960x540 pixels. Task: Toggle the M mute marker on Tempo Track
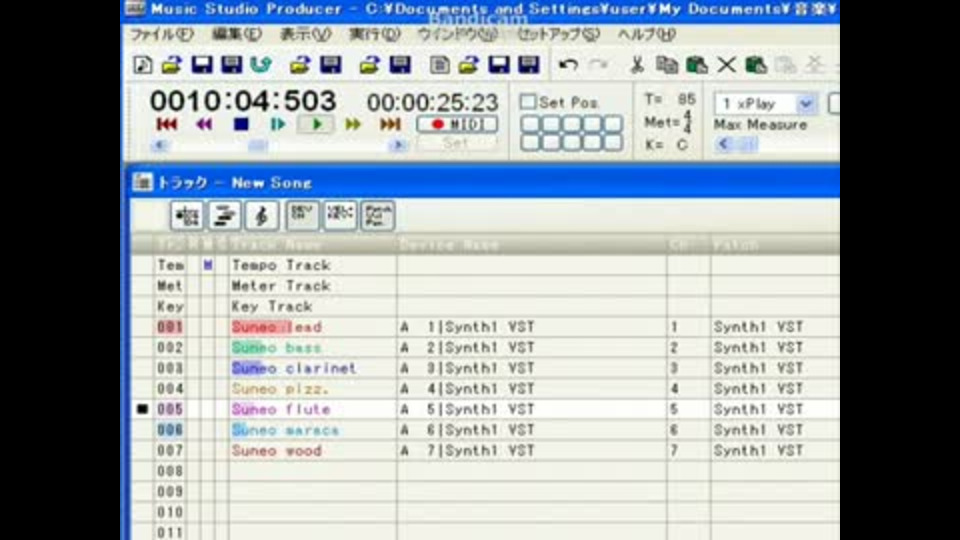click(x=208, y=265)
